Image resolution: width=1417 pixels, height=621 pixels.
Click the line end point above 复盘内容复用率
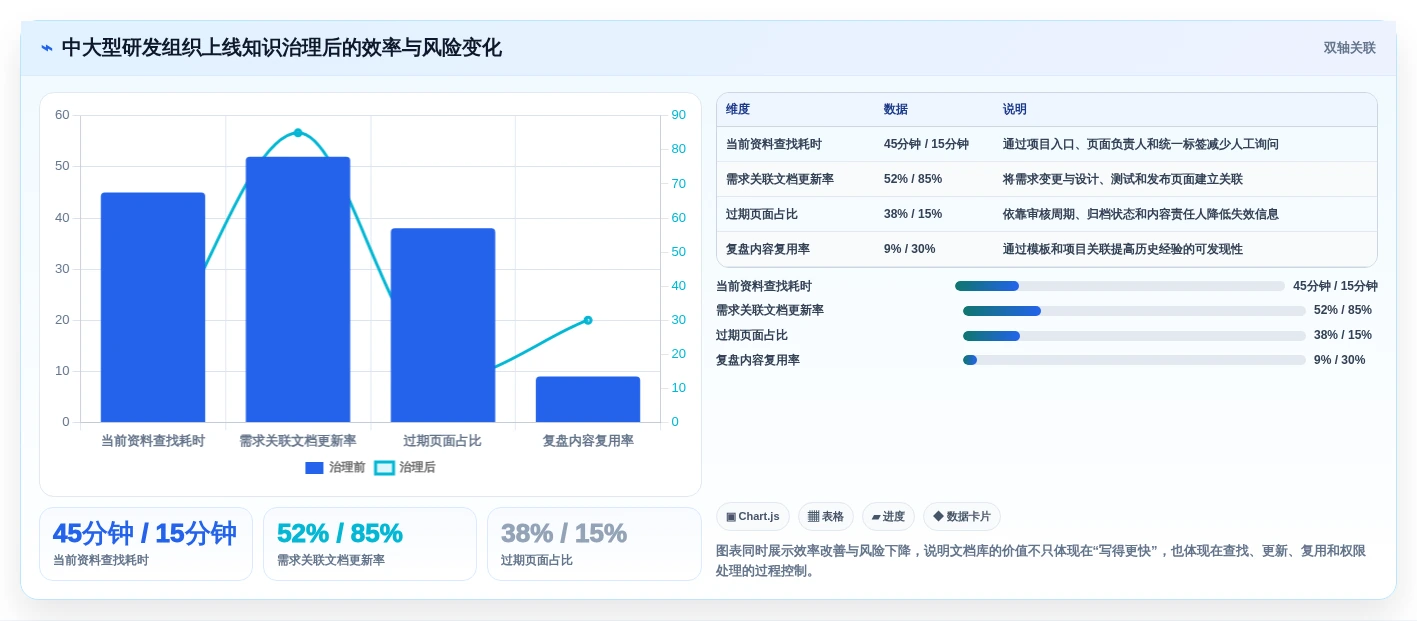[588, 320]
